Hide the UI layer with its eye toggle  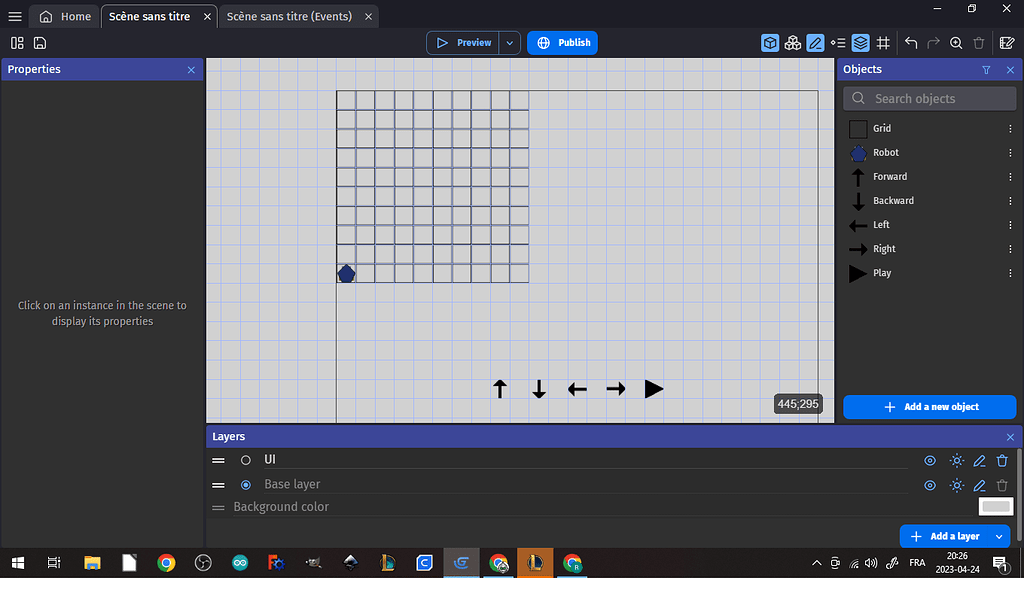[x=930, y=460]
